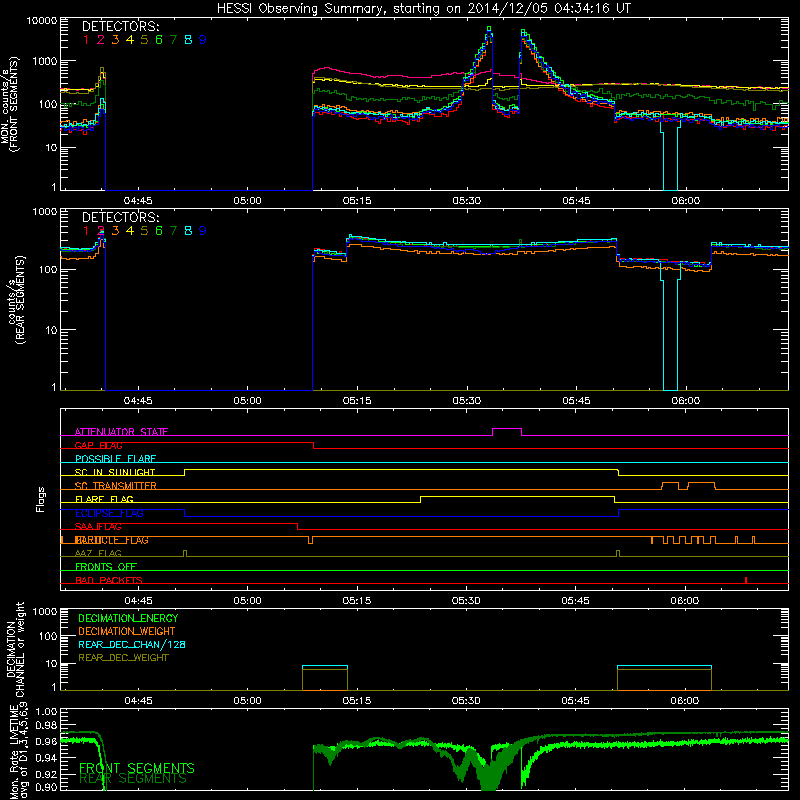This screenshot has width=800, height=800.
Task: Click the rear segments counts/s axis label
Action: 16,299
